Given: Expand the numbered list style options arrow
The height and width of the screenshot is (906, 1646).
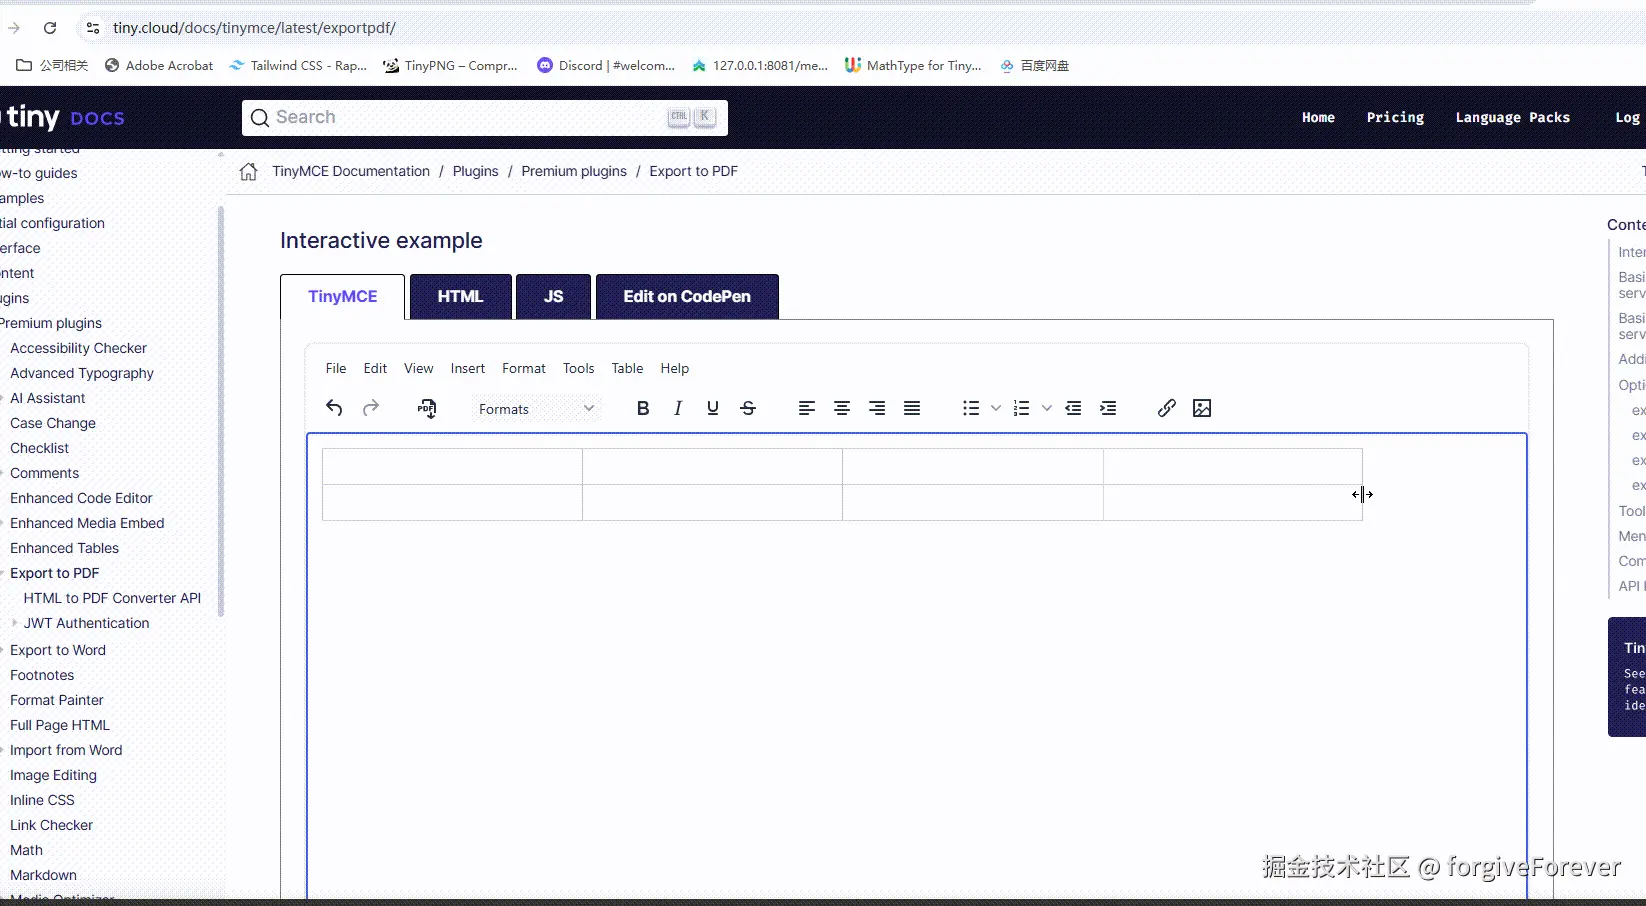Looking at the screenshot, I should point(1047,408).
